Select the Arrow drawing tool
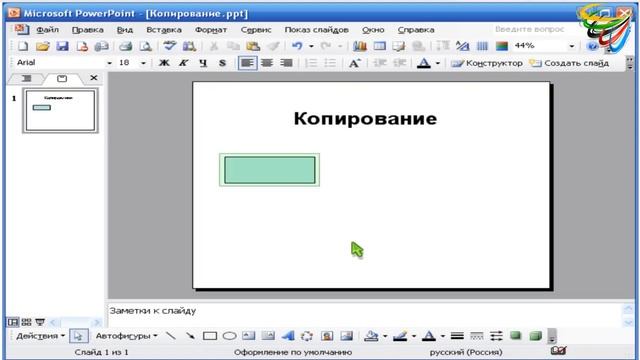This screenshot has height=360, width=640. pyautogui.click(x=190, y=336)
